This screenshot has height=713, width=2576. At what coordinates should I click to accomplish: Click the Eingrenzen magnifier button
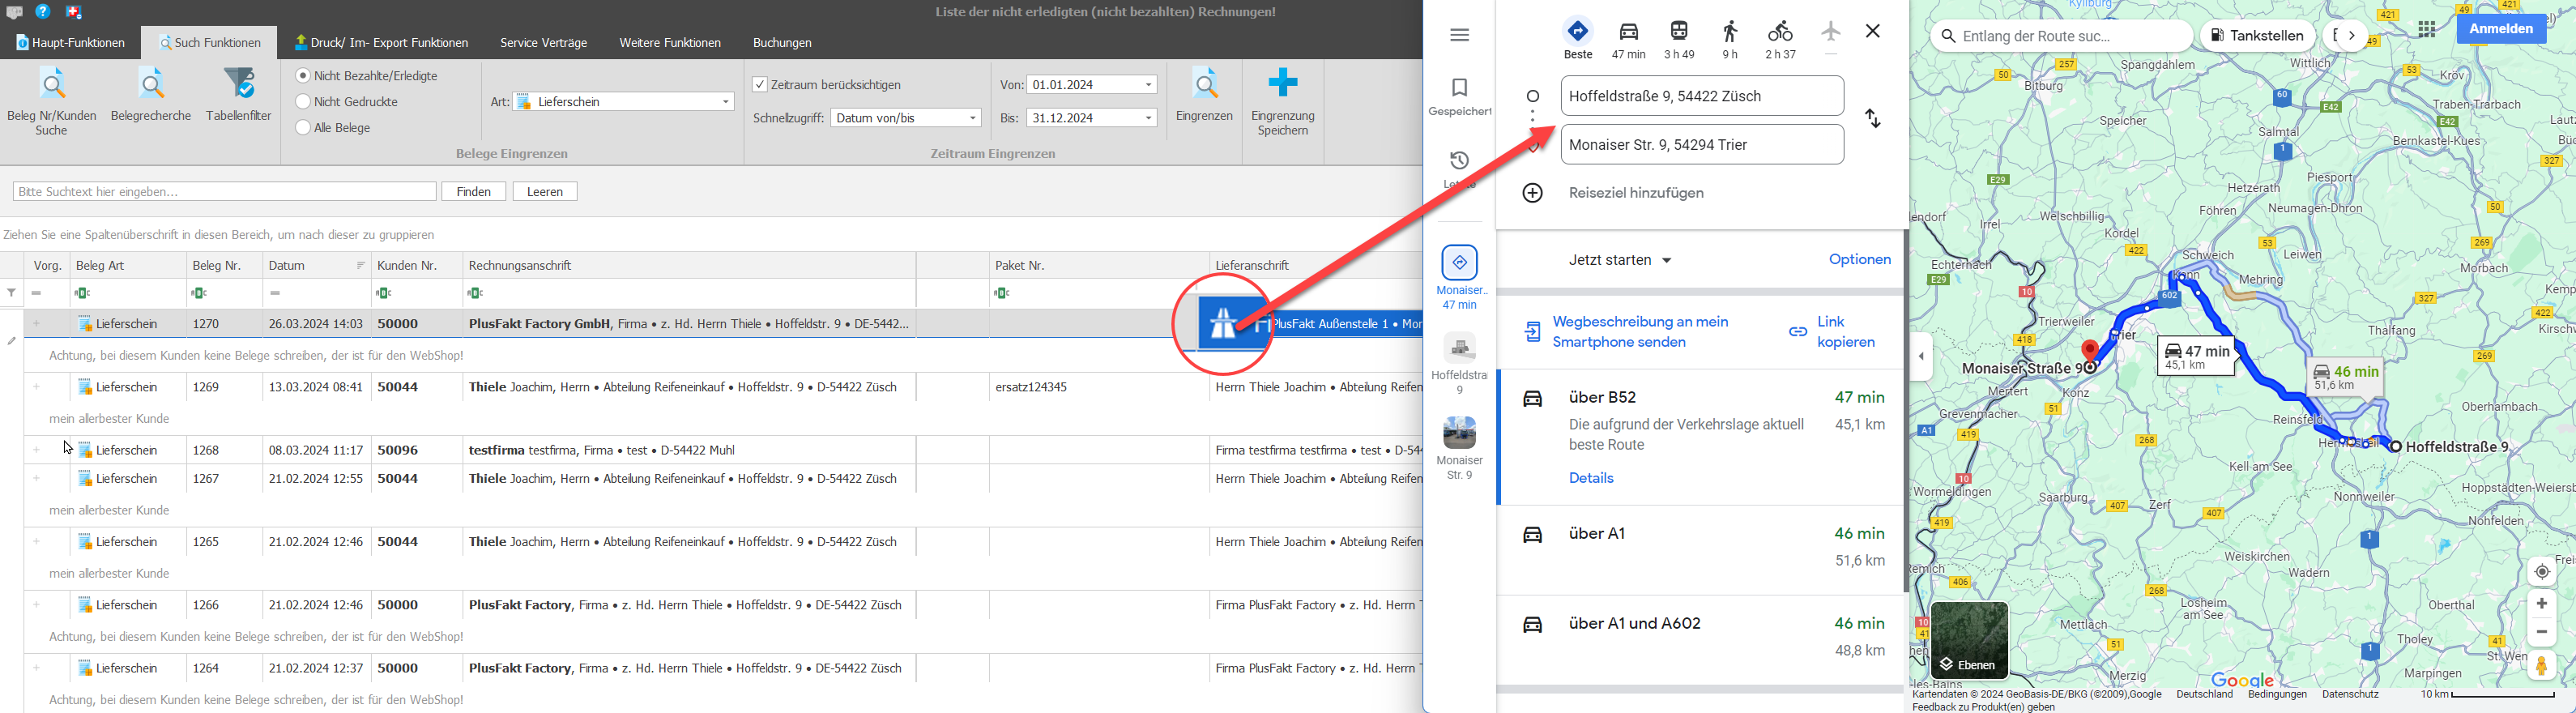1204,95
